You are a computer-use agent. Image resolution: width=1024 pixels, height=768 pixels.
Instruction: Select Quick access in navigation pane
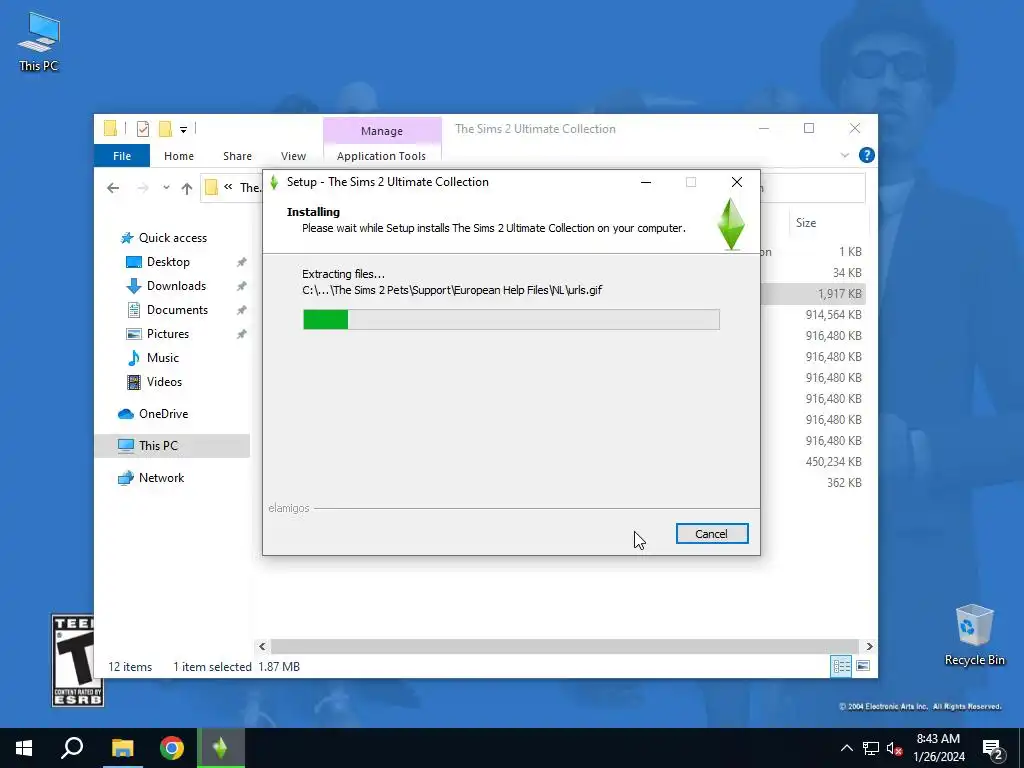pos(172,238)
